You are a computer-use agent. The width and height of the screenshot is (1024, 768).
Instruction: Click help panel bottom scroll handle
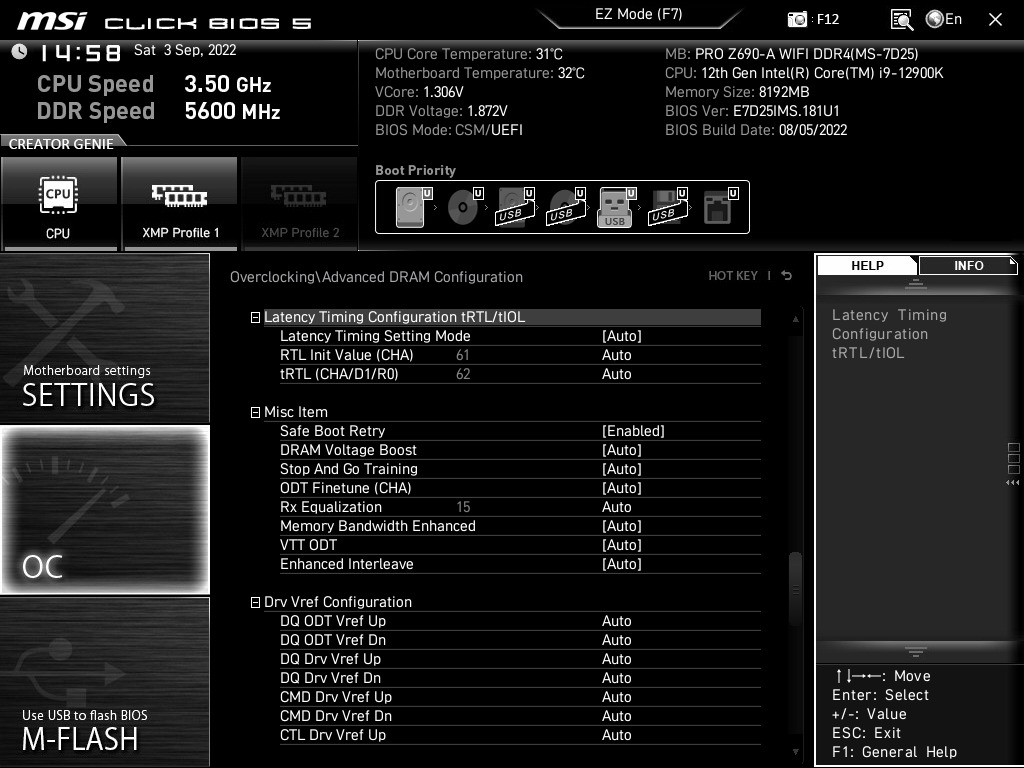tap(916, 652)
